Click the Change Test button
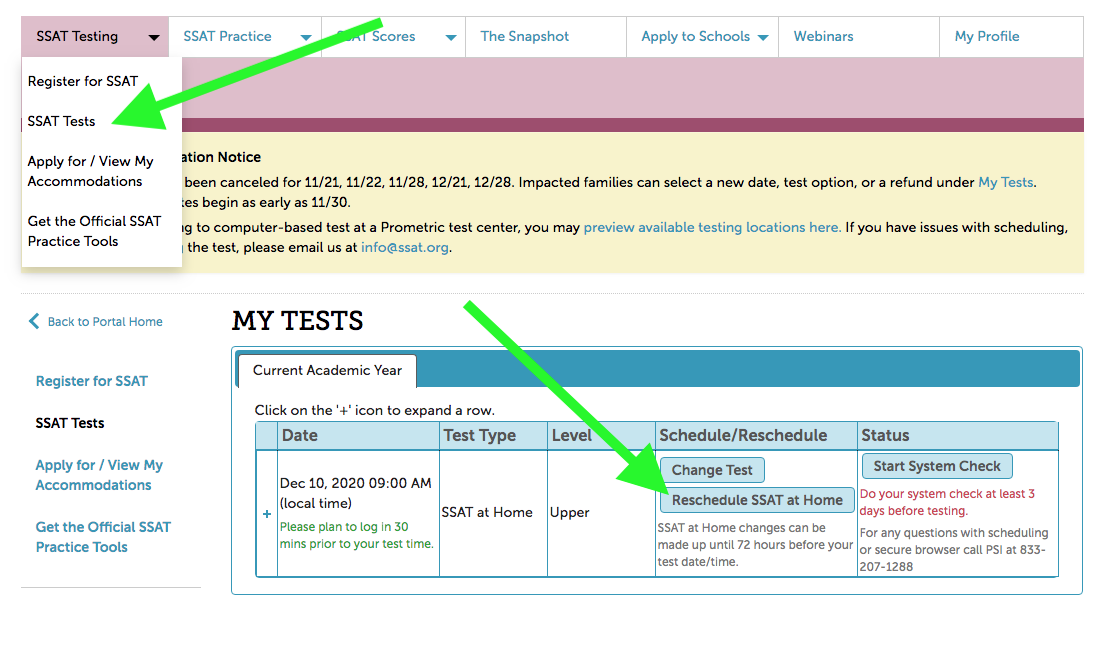 coord(712,469)
